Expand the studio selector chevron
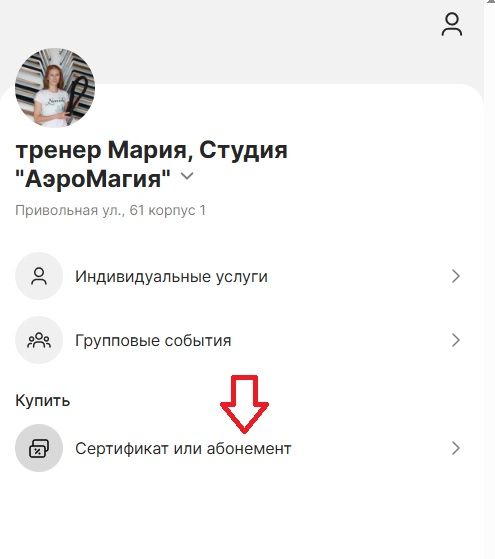495x559 pixels. tap(187, 176)
